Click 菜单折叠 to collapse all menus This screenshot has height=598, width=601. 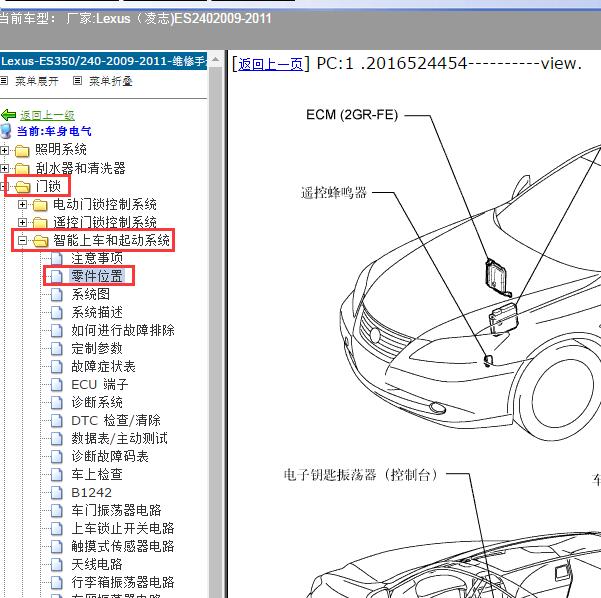(x=111, y=81)
